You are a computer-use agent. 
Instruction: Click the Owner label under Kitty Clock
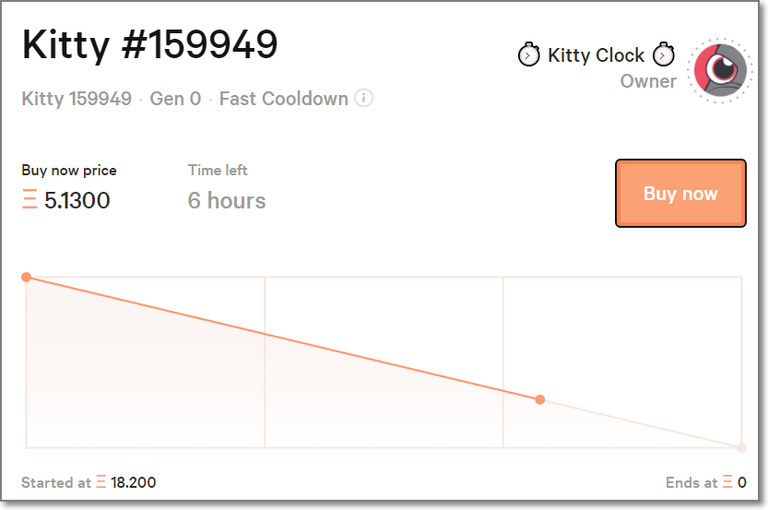648,81
